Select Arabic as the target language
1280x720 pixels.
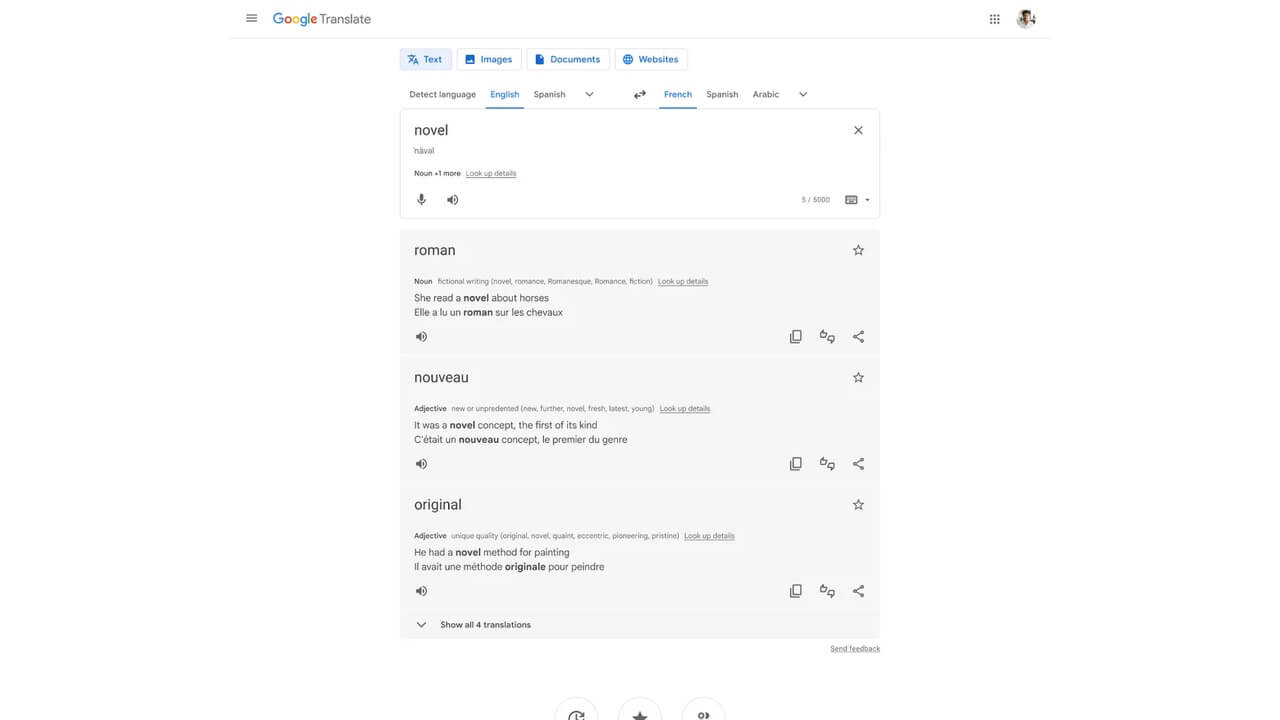tap(766, 94)
